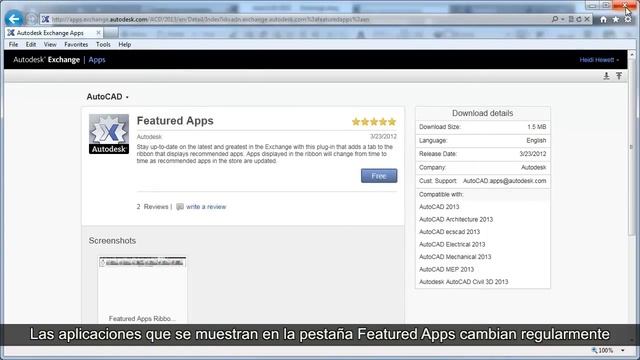The image size is (640, 360).
Task: Click the Apps link in header
Action: [97, 60]
